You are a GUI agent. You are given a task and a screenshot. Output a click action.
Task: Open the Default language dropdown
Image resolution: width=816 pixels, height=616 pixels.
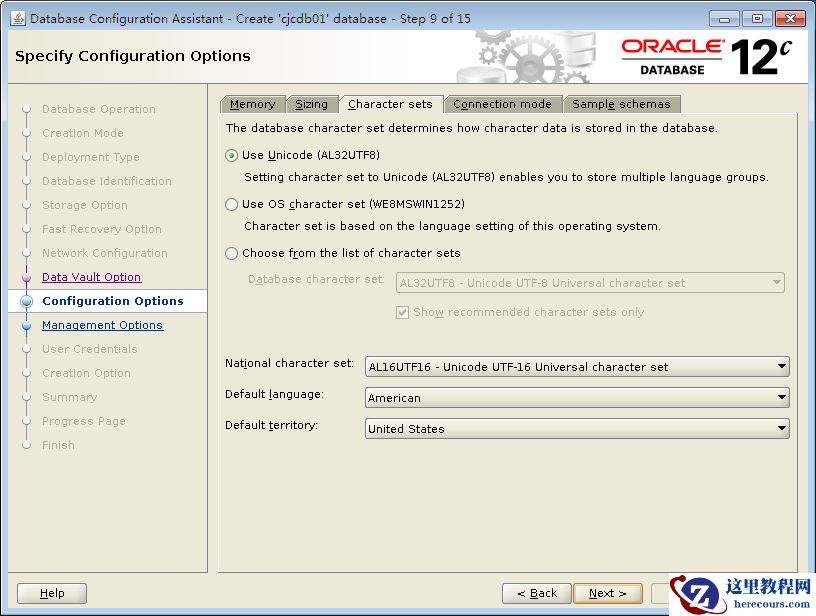577,398
